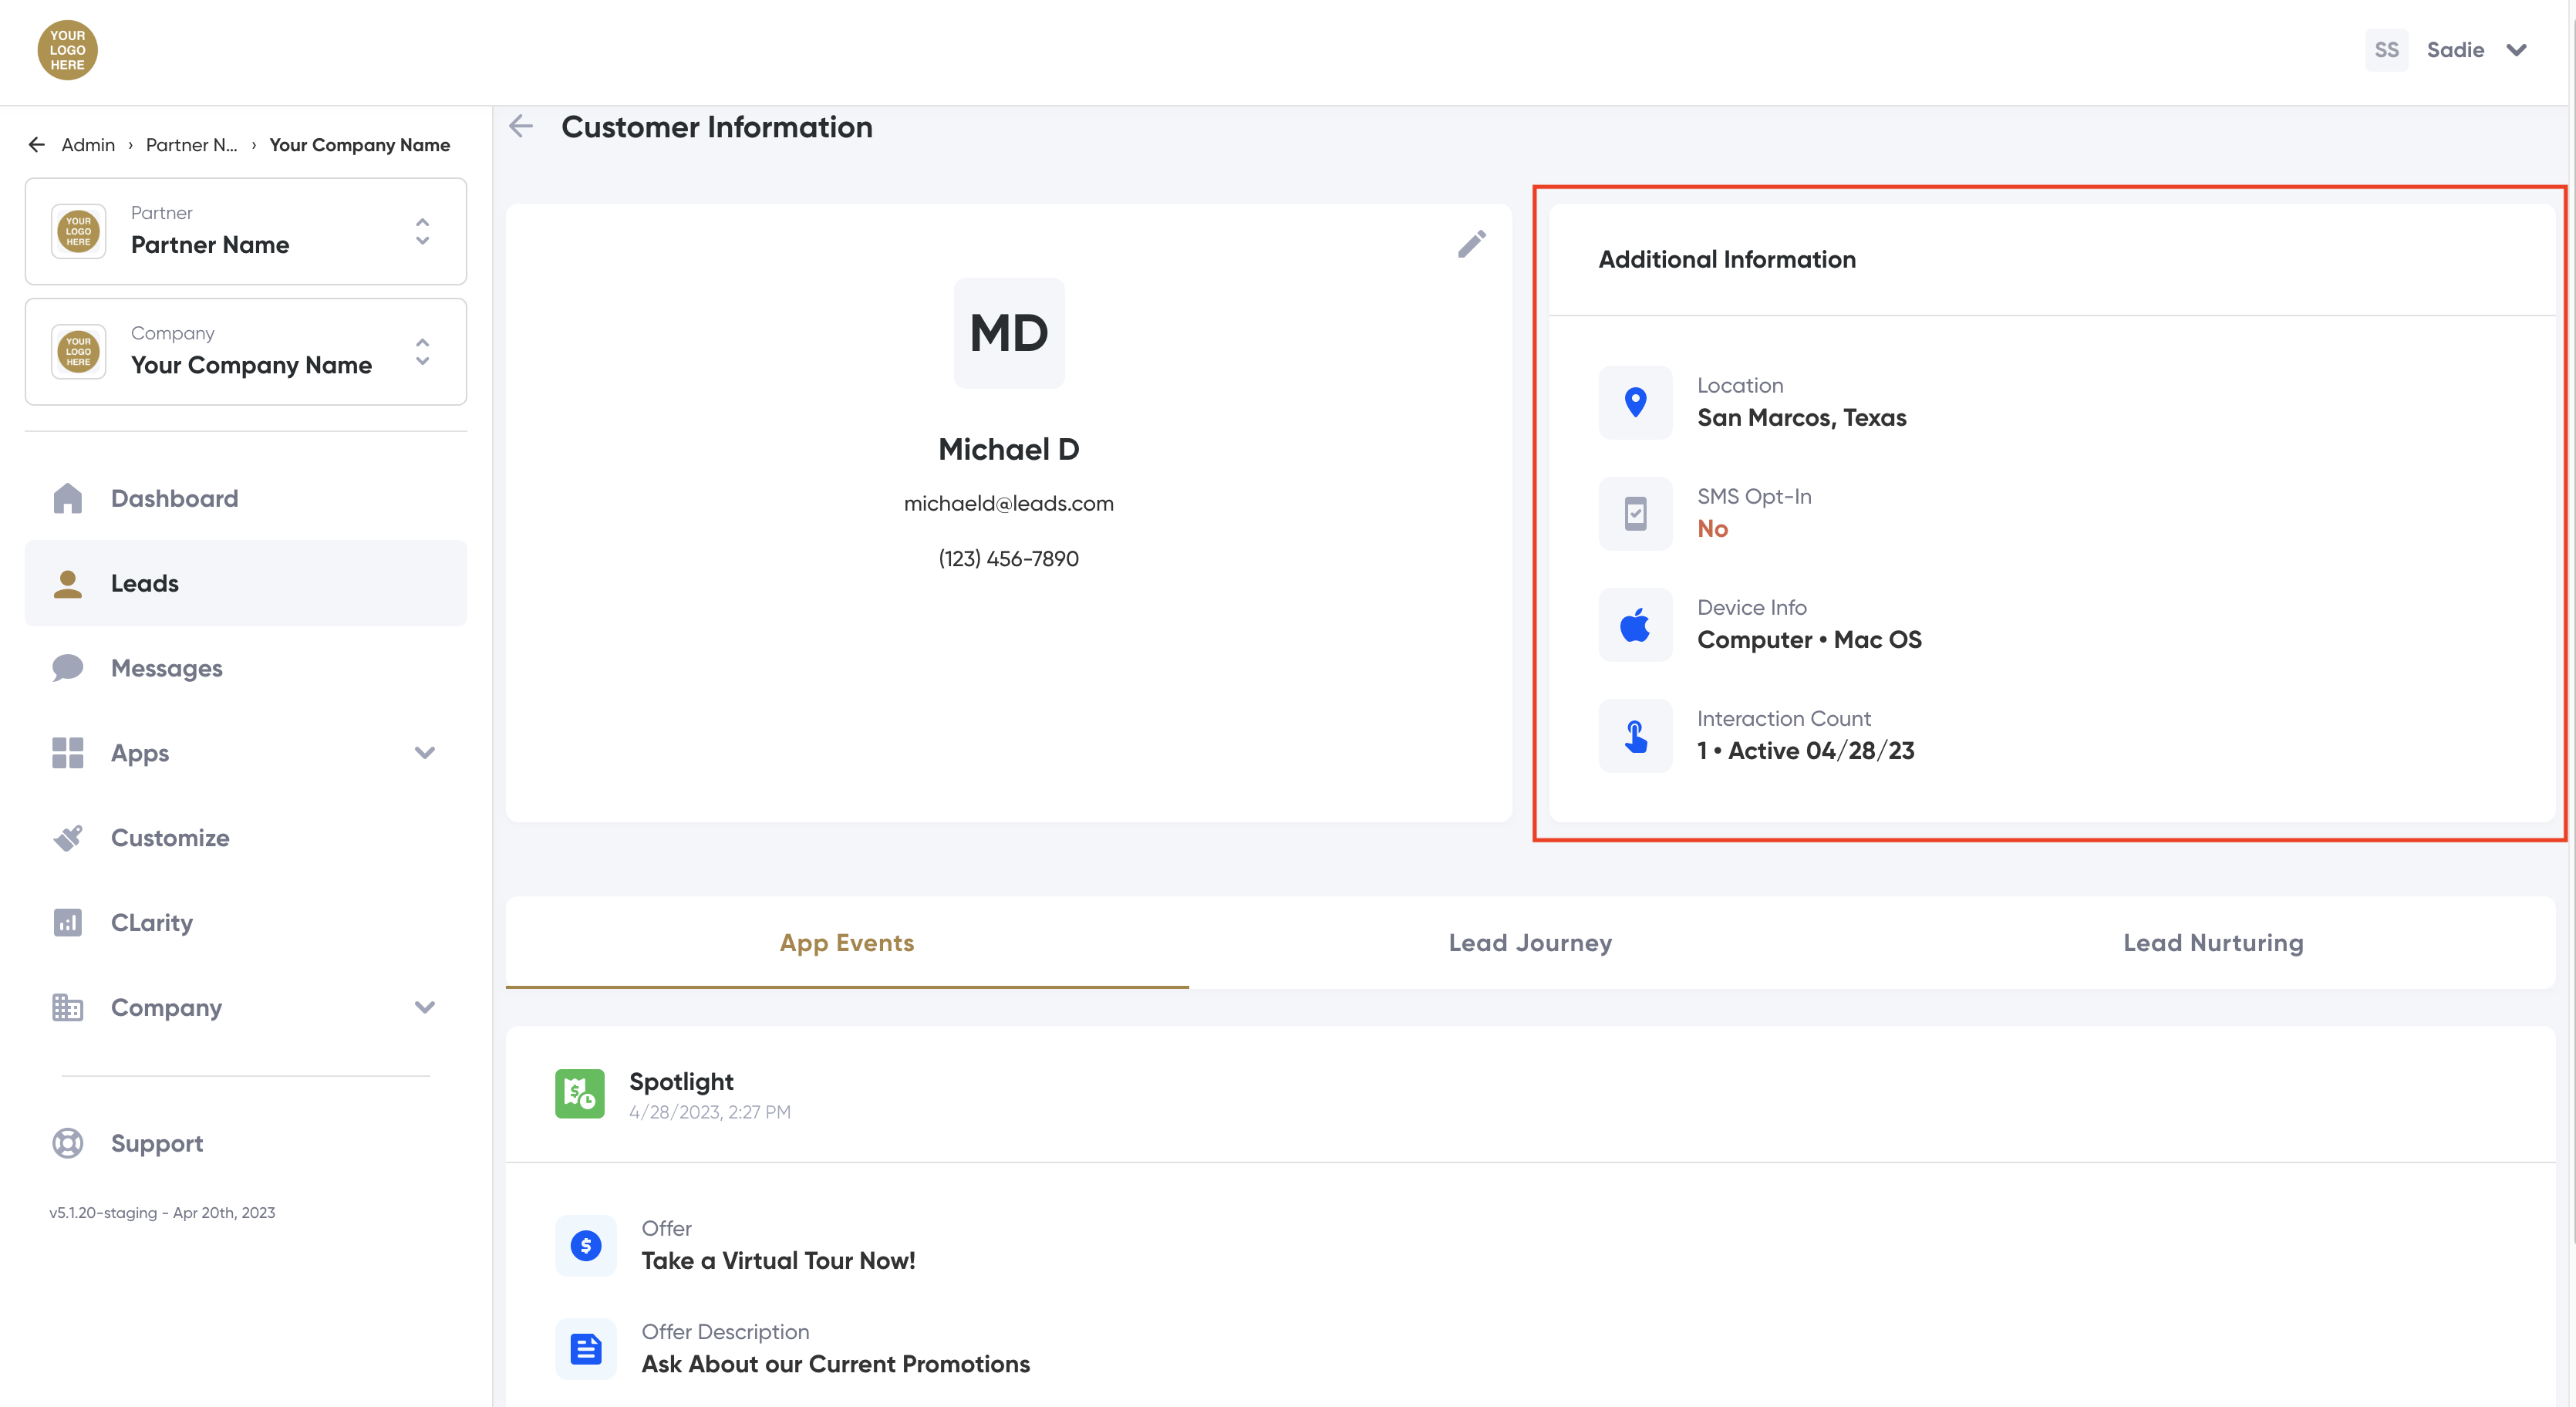Expand the Apps menu chevron
Image resolution: width=2576 pixels, height=1407 pixels.
[x=425, y=753]
